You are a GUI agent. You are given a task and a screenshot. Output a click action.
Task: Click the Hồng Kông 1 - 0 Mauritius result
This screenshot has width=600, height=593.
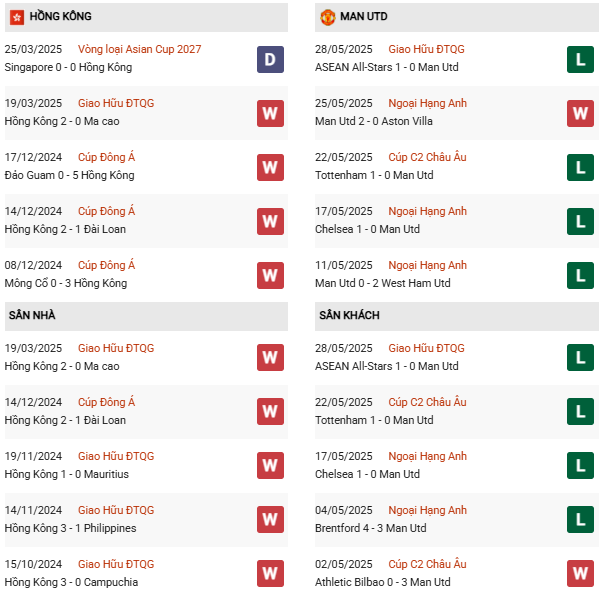pos(66,474)
